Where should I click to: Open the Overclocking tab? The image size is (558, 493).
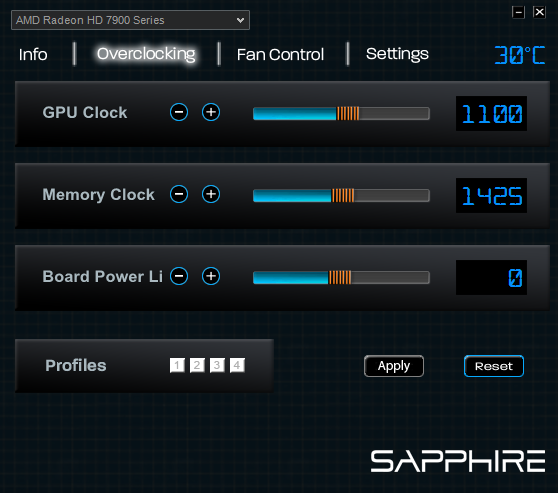[x=146, y=54]
